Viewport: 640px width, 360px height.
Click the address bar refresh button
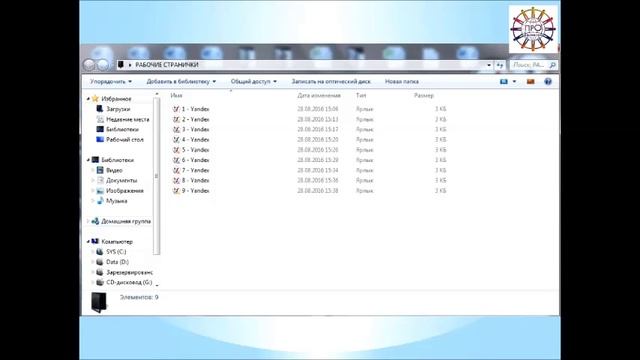tap(500, 65)
